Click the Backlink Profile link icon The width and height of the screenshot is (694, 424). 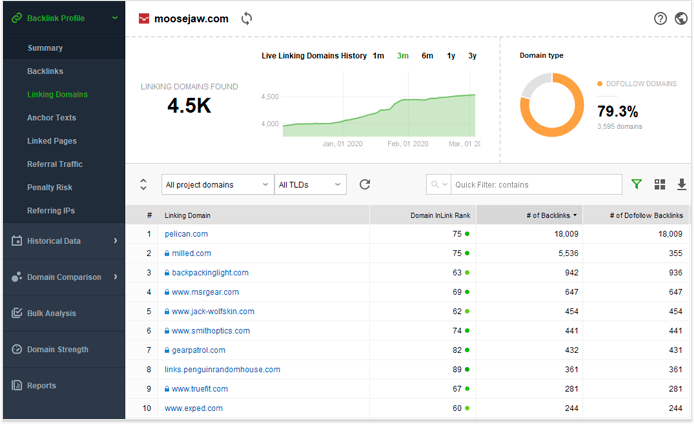pos(16,18)
